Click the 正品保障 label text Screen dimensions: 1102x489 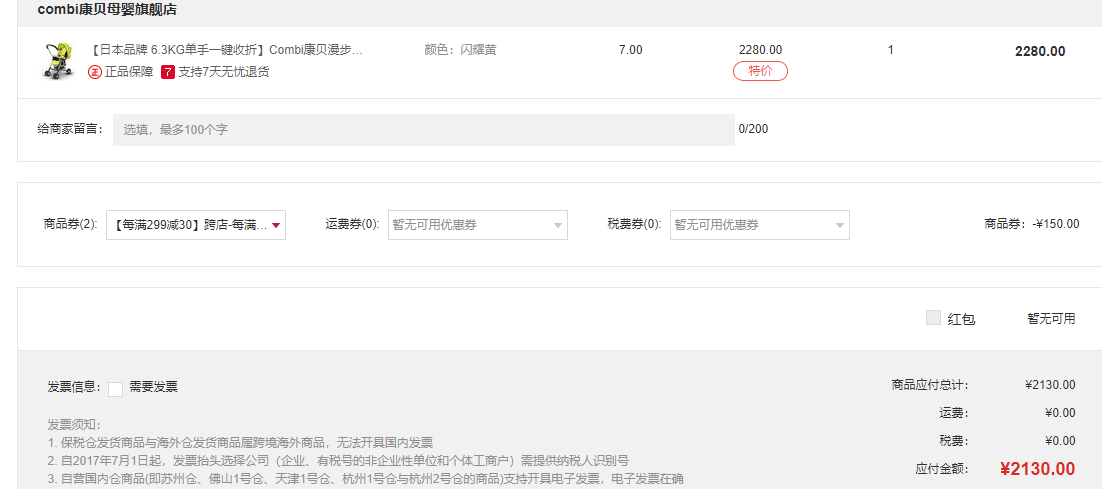[129, 72]
